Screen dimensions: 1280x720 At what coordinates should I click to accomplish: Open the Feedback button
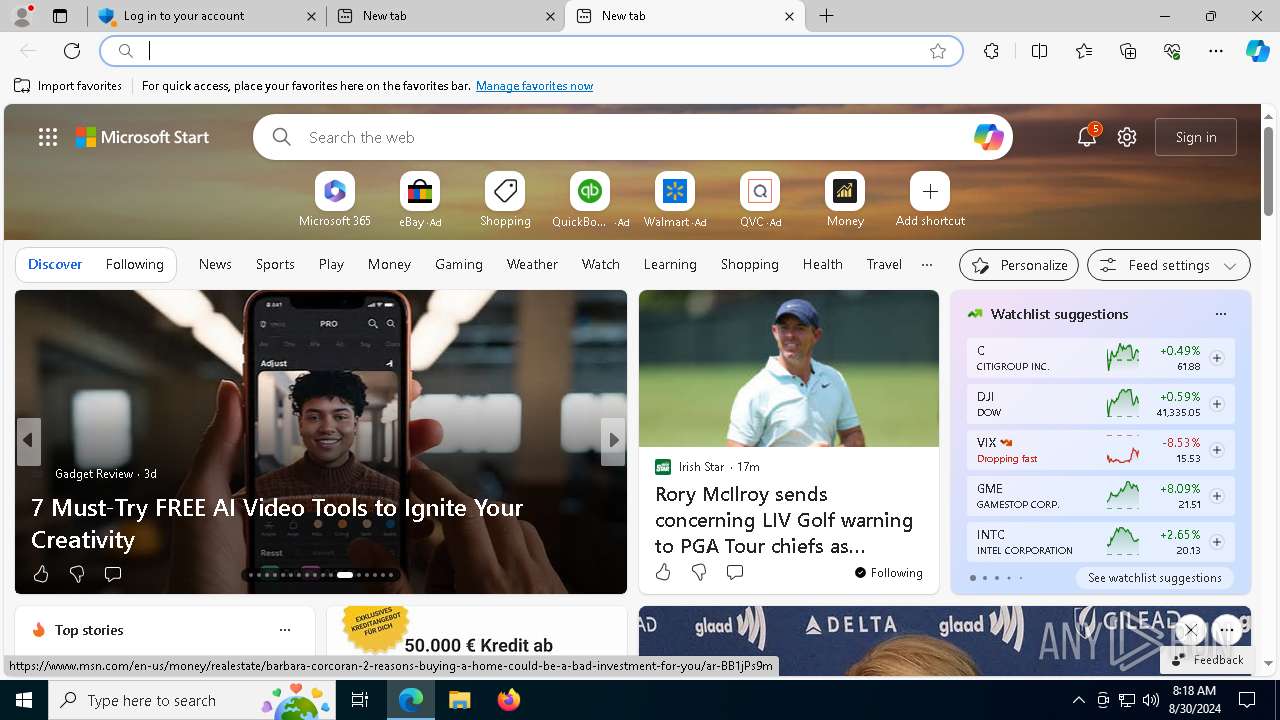1207,660
